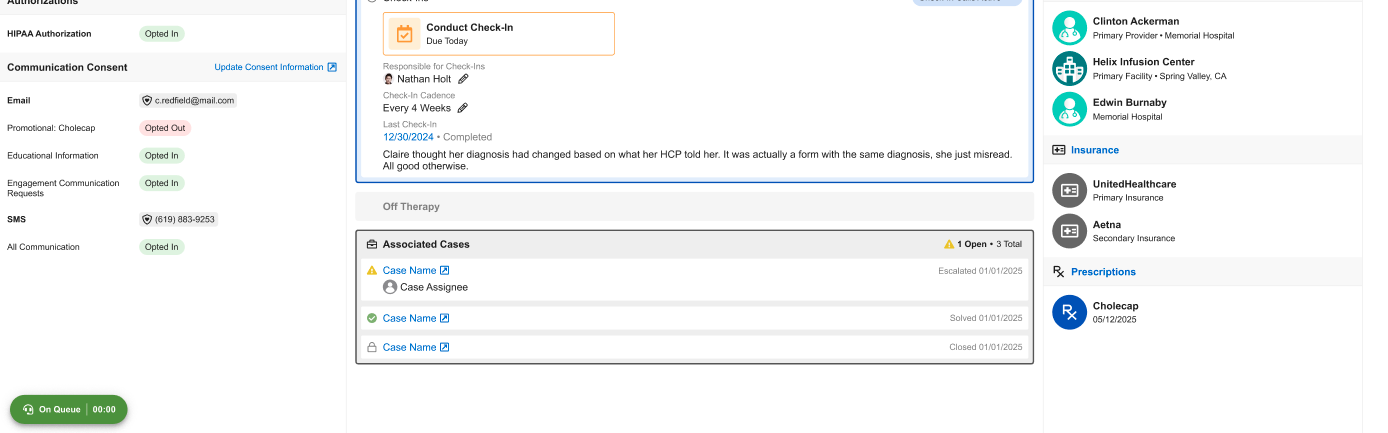The height and width of the screenshot is (433, 1388).
Task: Click the Edwin Burnaby provider avatar
Action: point(1069,109)
